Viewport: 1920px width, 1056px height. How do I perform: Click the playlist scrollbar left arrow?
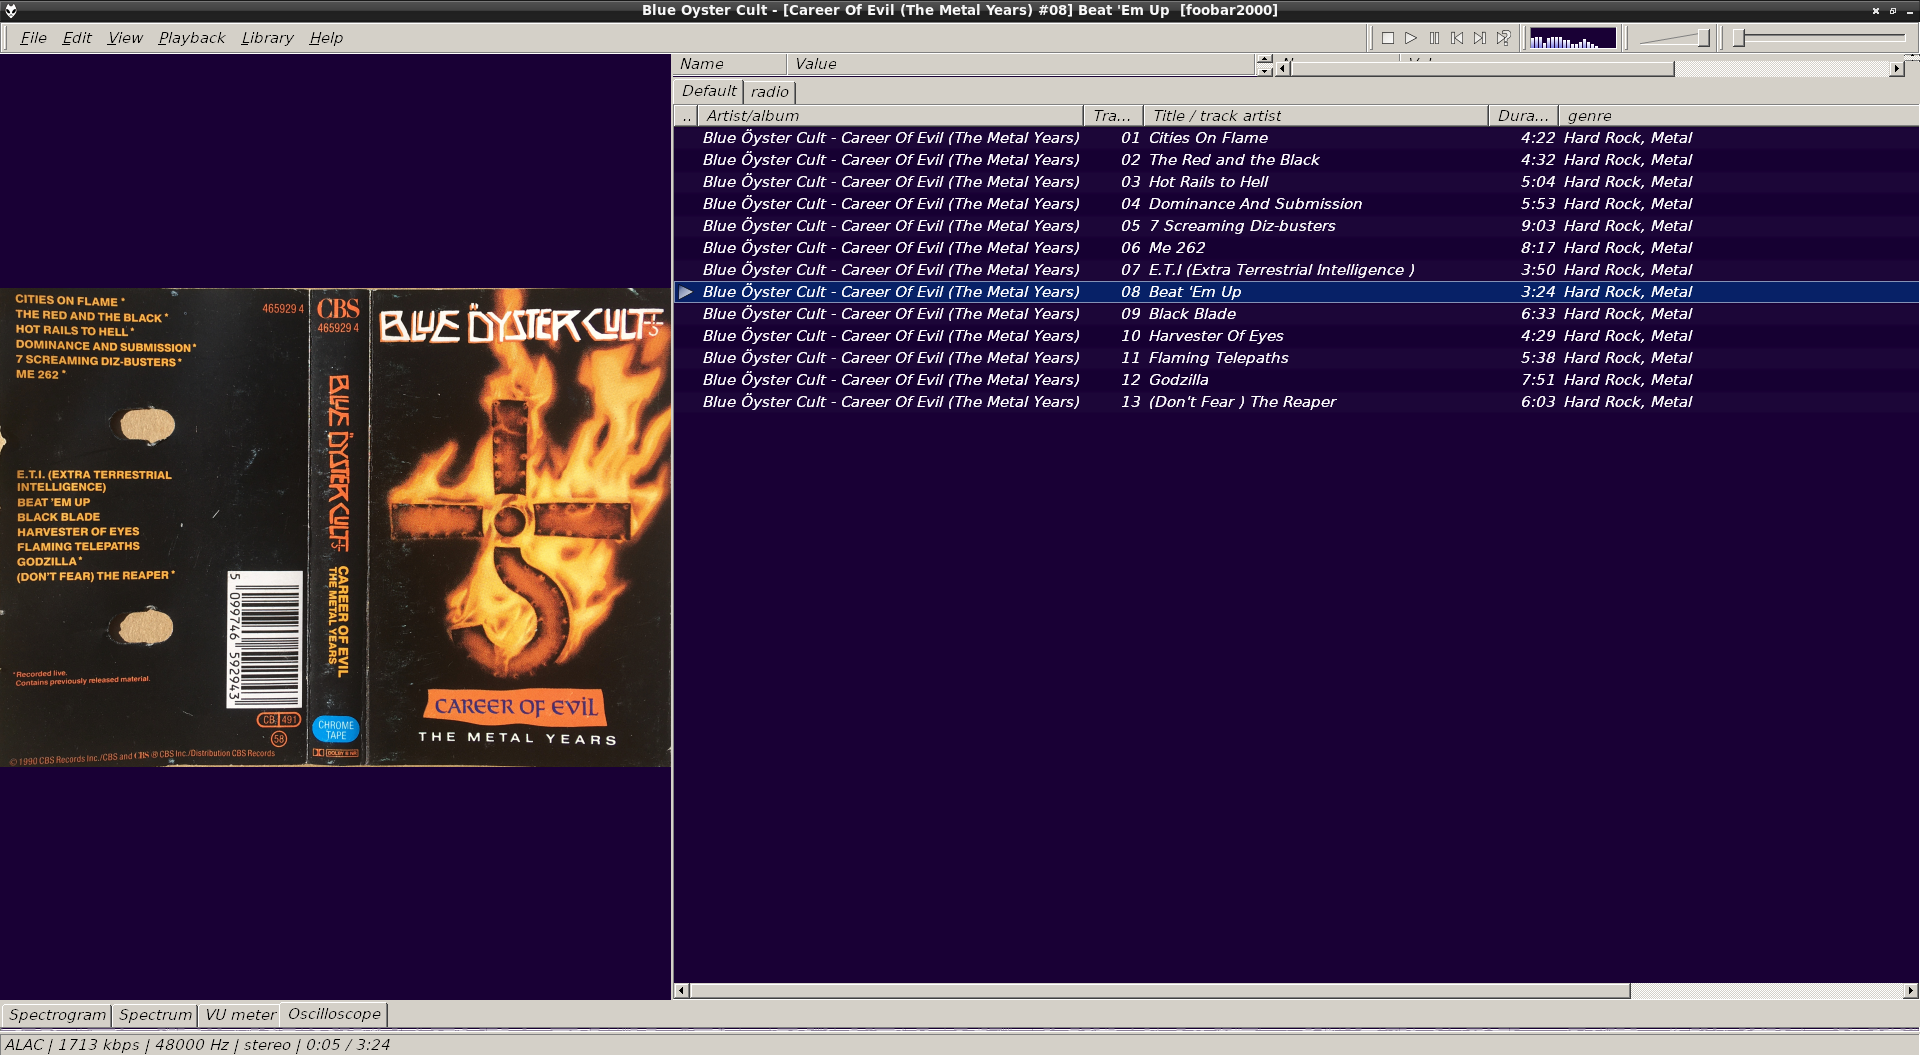[682, 991]
